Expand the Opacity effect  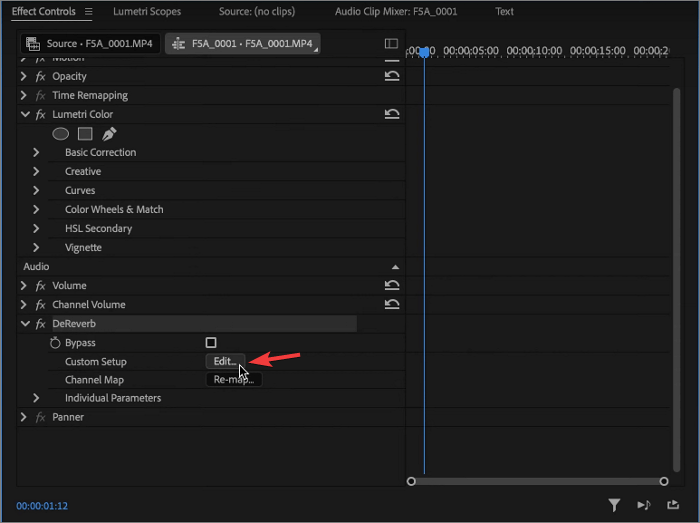pos(24,76)
